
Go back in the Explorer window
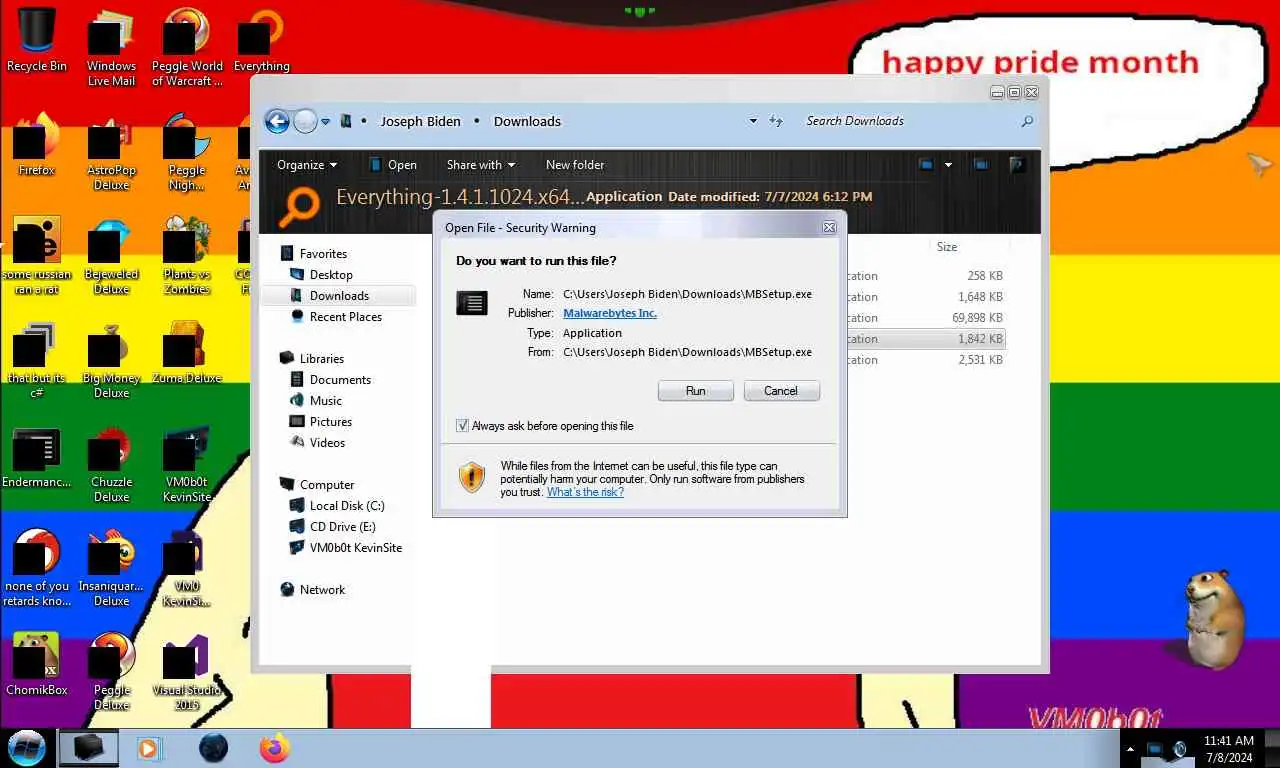(x=277, y=122)
